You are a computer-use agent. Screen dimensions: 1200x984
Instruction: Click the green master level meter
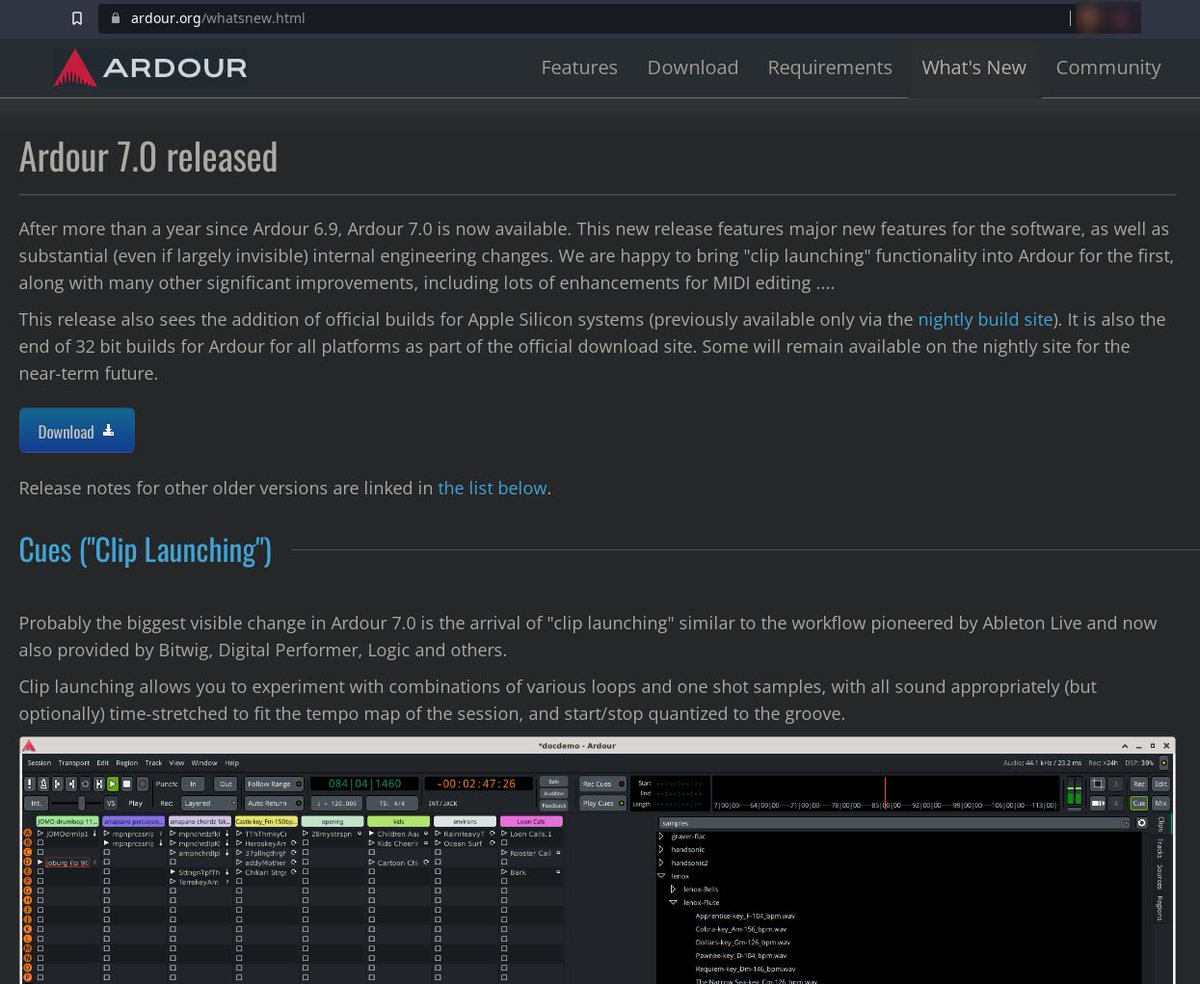(x=1074, y=791)
